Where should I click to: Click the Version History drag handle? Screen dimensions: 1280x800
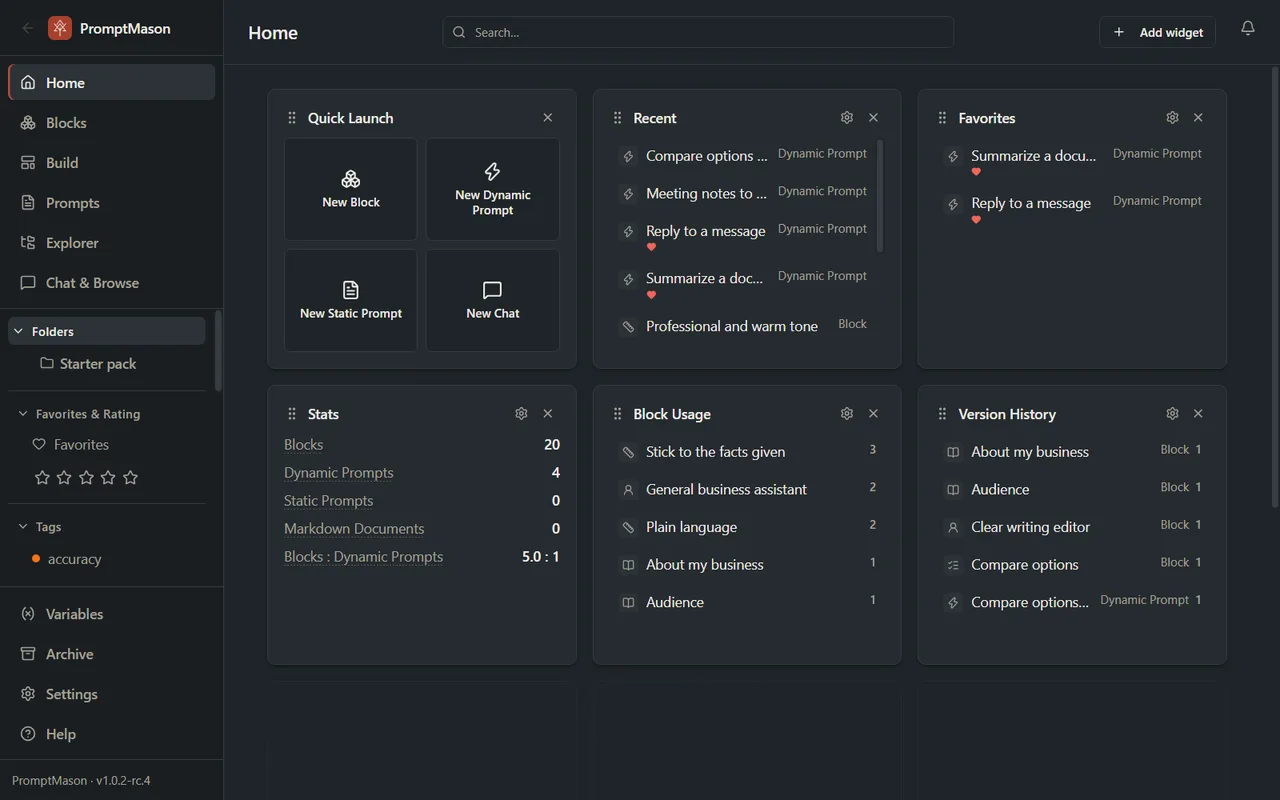[x=942, y=414]
